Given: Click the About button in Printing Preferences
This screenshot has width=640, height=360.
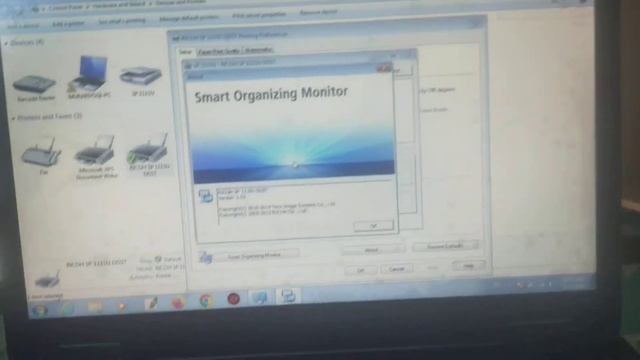Looking at the screenshot, I should pyautogui.click(x=373, y=249).
